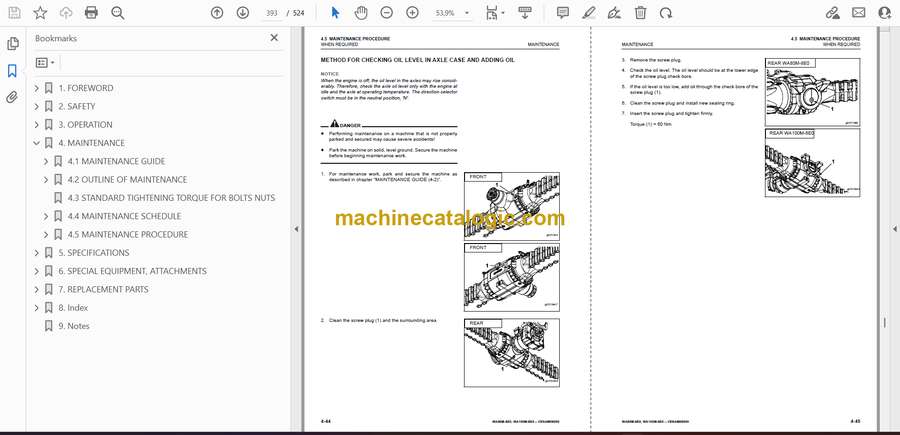The image size is (900, 435).
Task: Add document to favorites star
Action: (x=40, y=13)
